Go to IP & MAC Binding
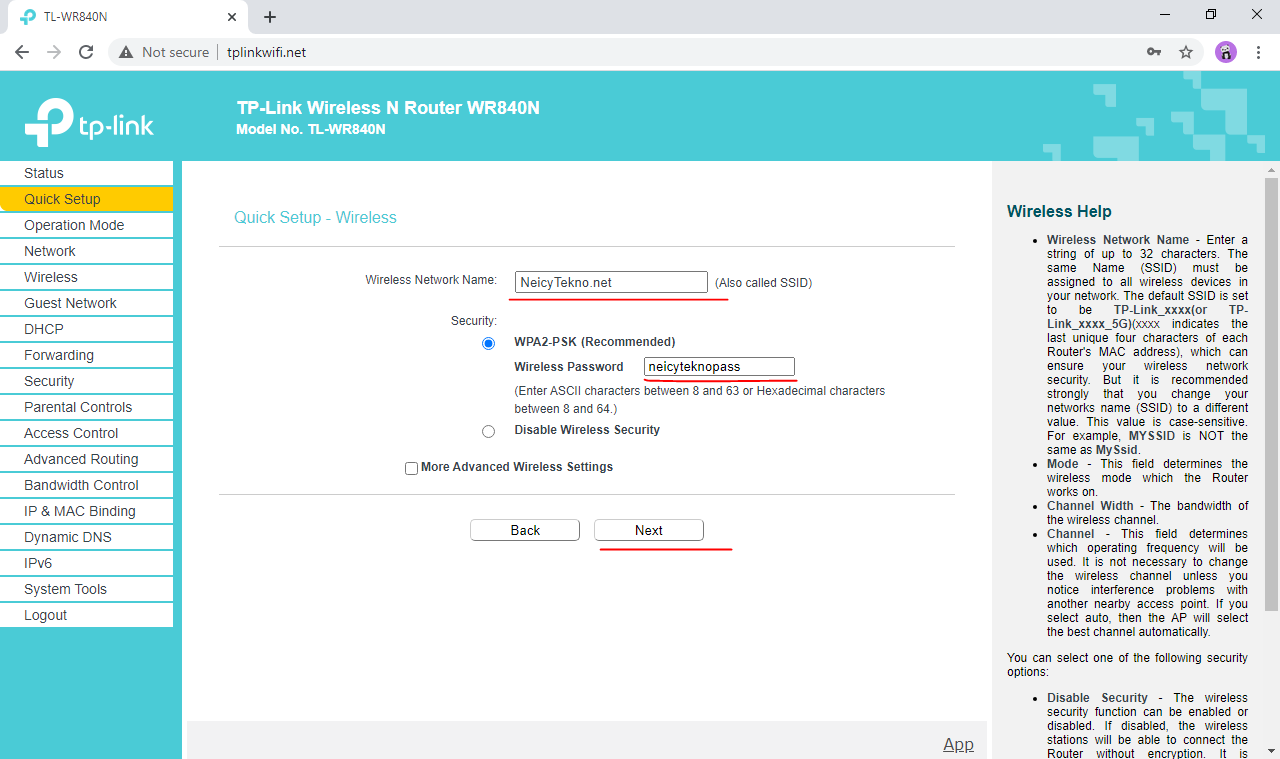This screenshot has height=759, width=1280. click(x=86, y=511)
